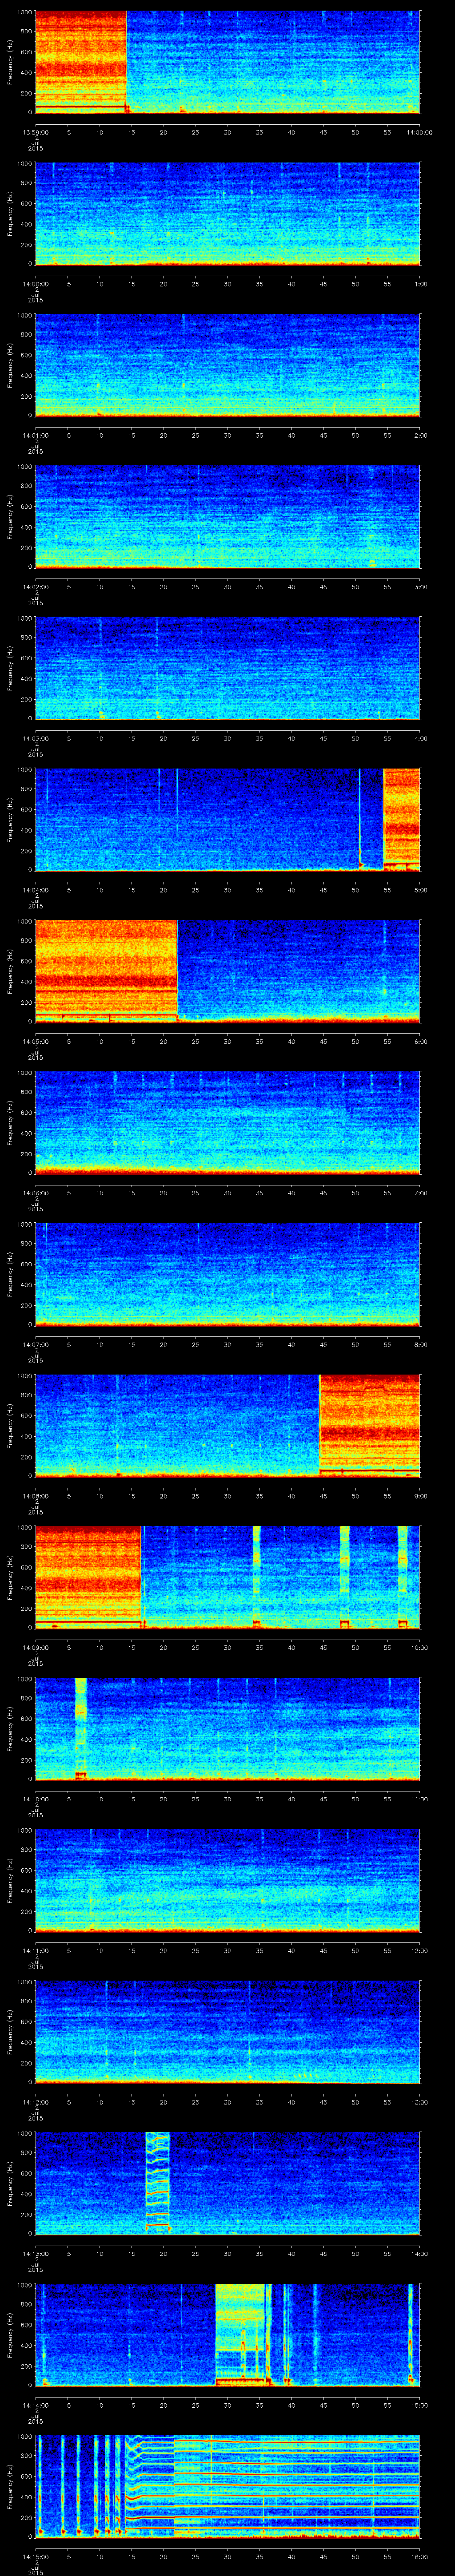455x2576 pixels.
Task: Click the "14:12:00" start time label
Action: [35, 2102]
